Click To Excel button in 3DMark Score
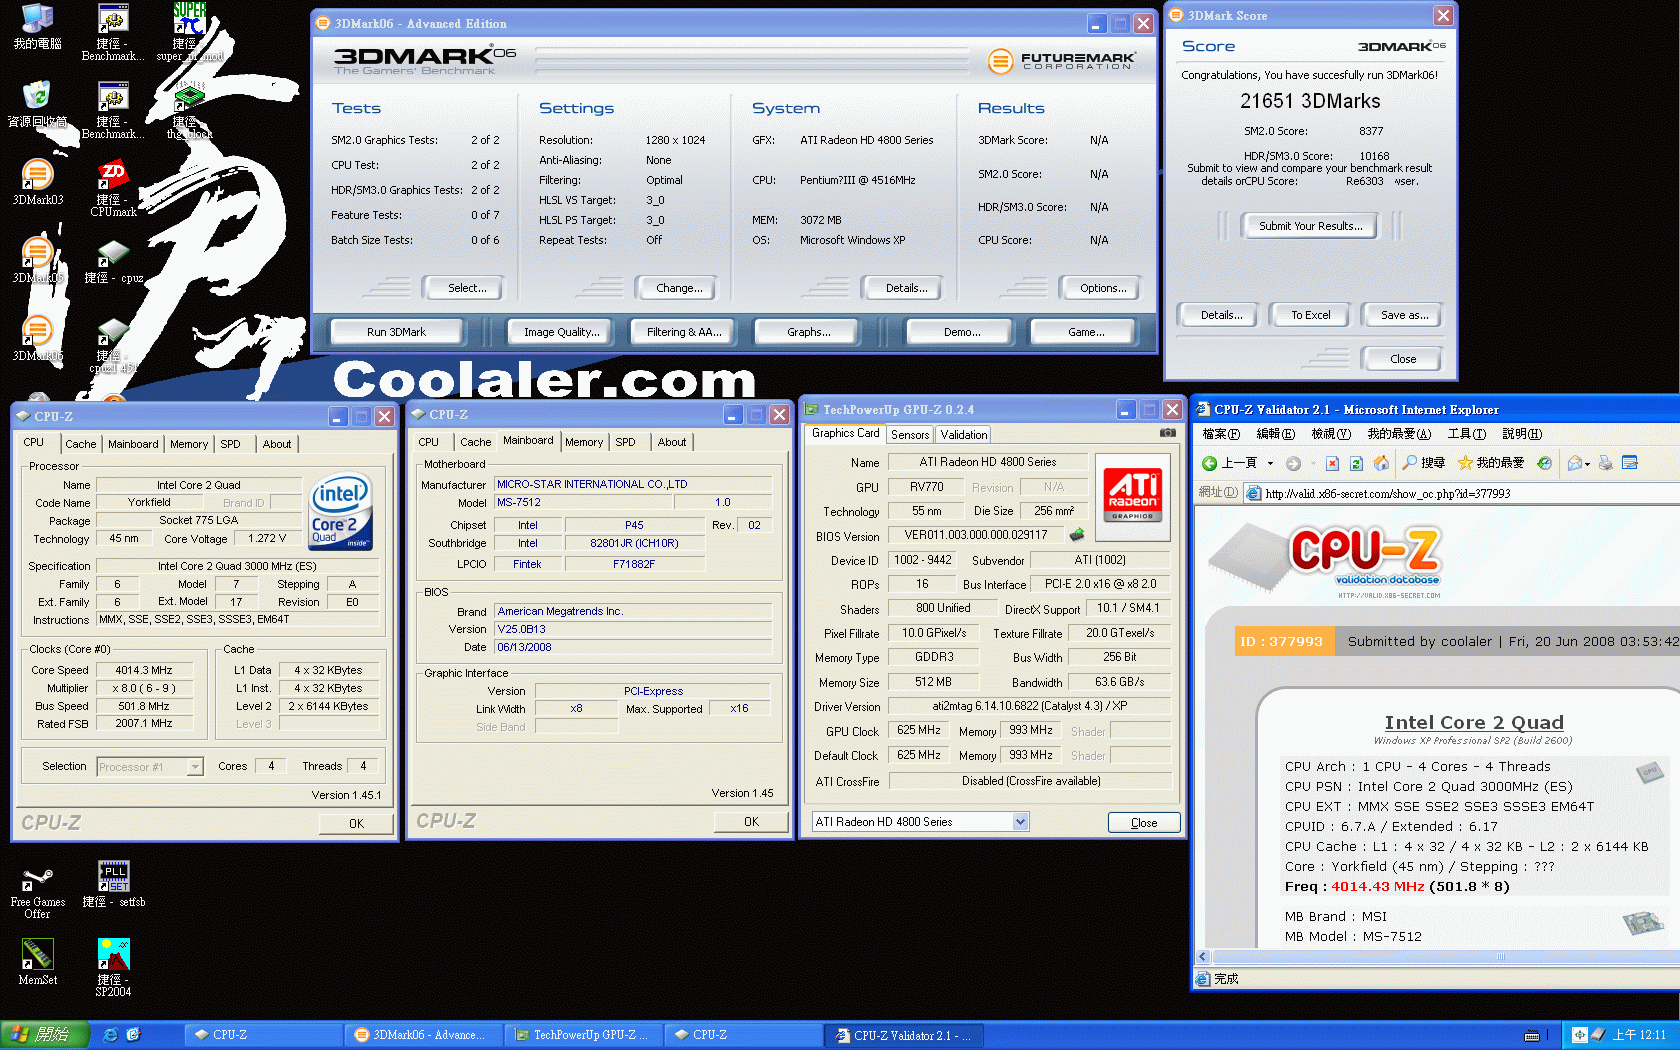Viewport: 1680px width, 1050px height. coord(1310,315)
